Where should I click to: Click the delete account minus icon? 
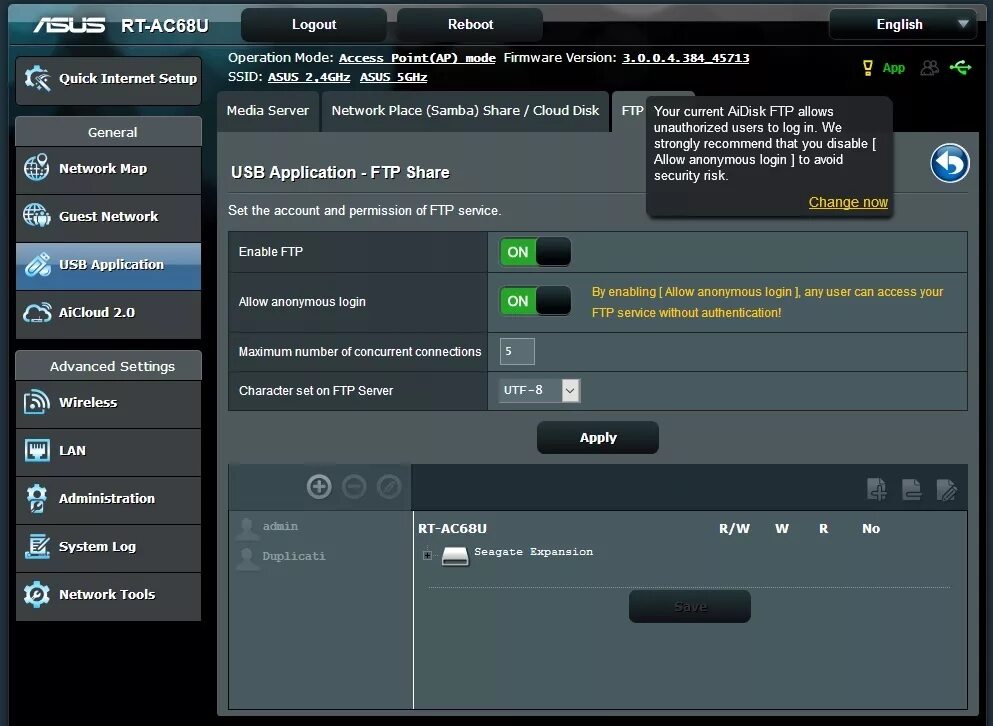[x=354, y=487]
